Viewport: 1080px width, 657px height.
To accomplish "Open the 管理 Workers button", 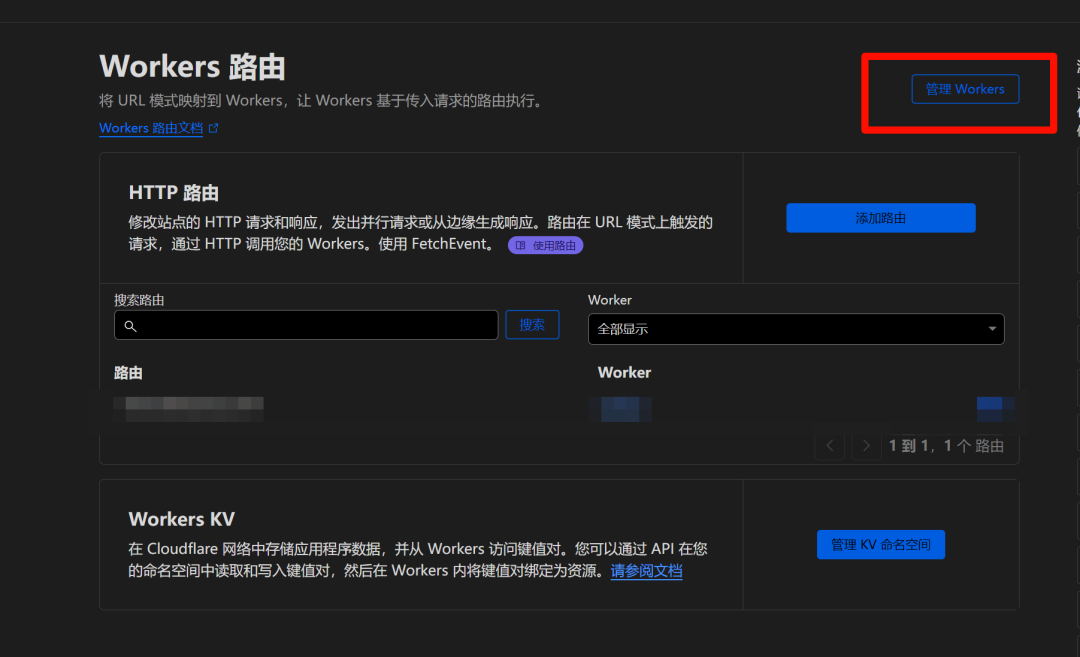I will click(965, 89).
